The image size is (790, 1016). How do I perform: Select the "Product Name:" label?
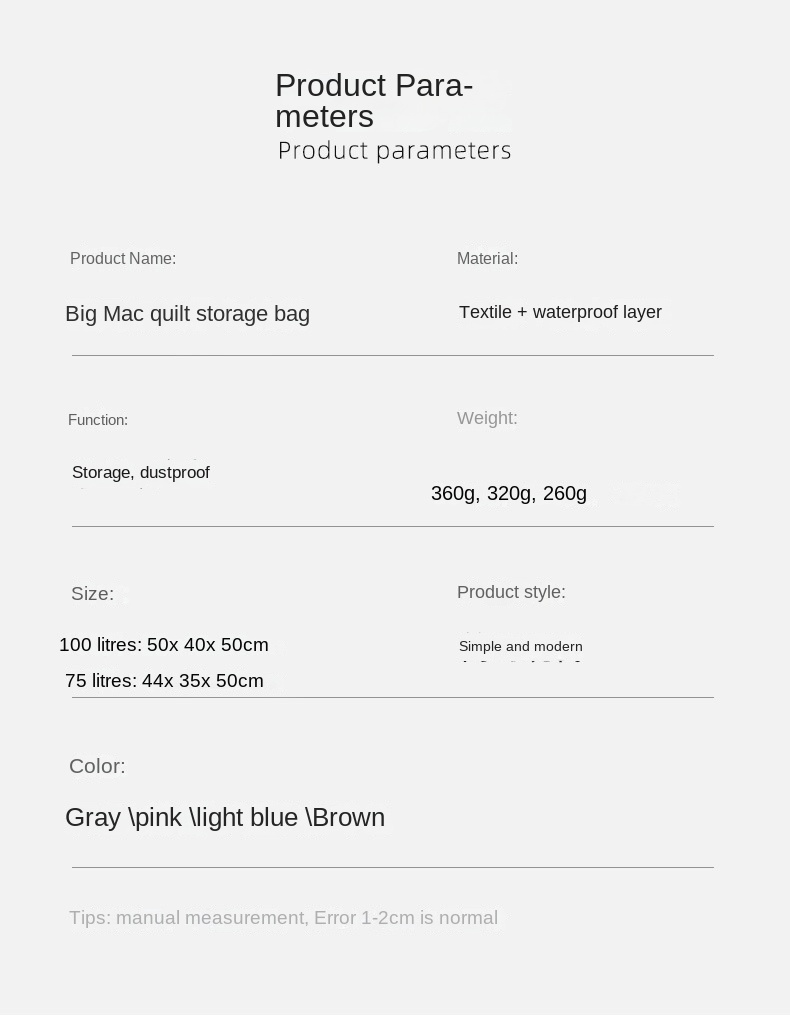click(123, 259)
